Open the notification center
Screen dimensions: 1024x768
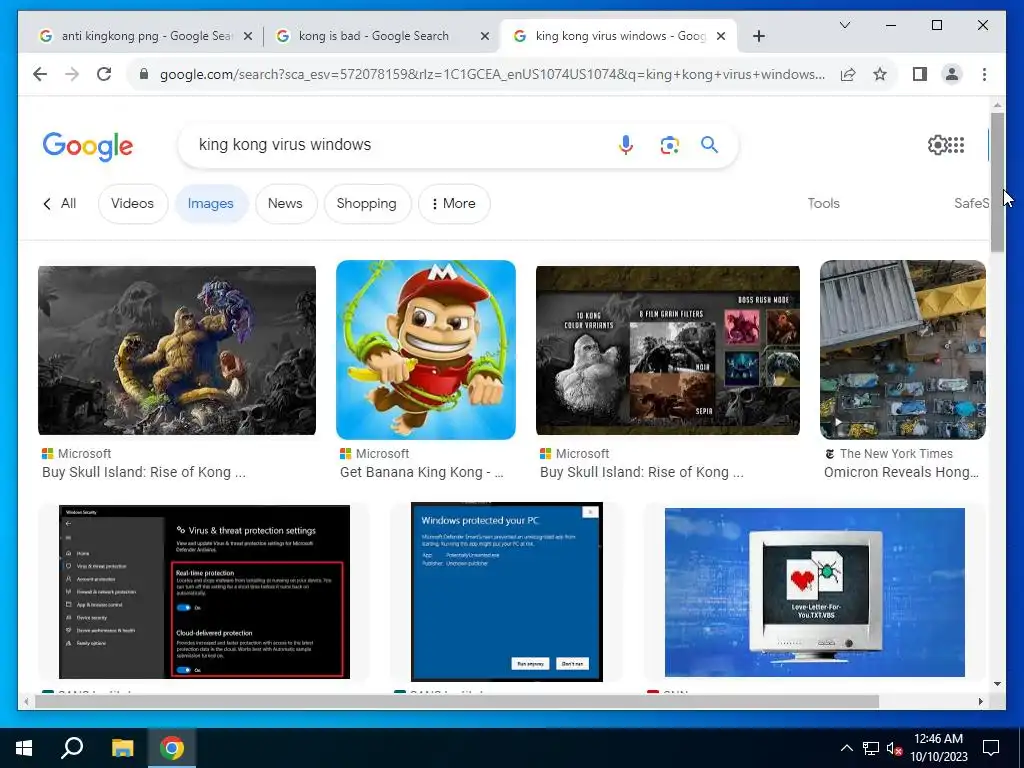(991, 748)
